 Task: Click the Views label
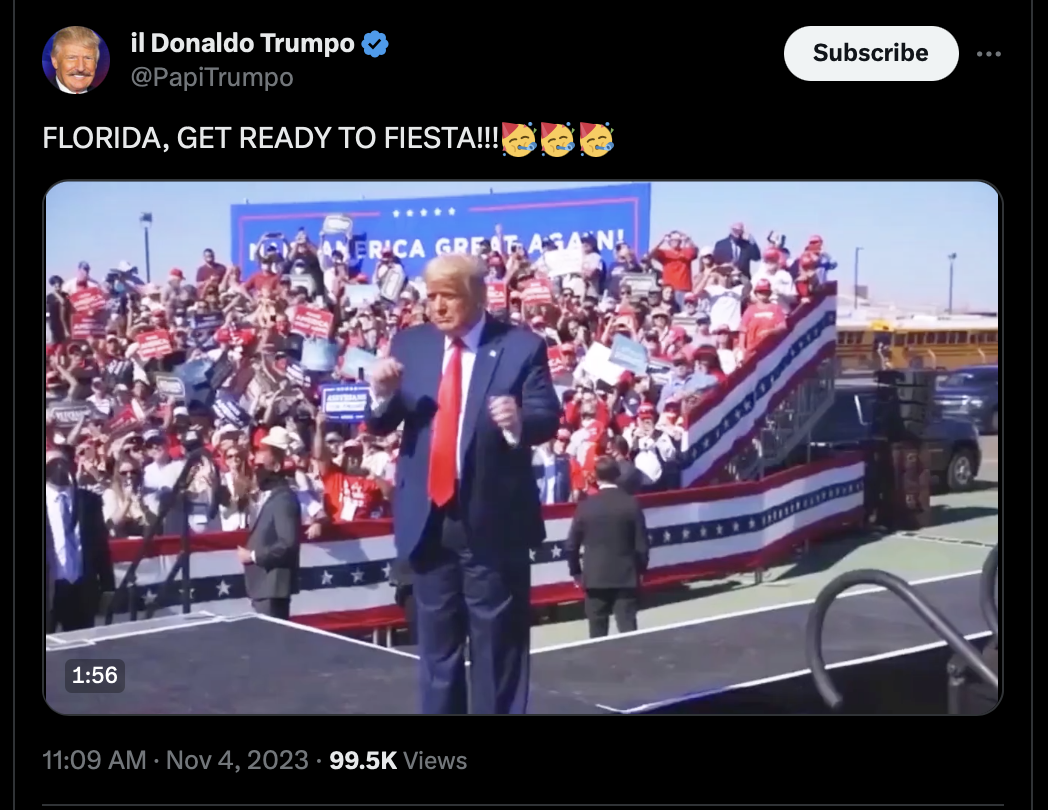[435, 761]
